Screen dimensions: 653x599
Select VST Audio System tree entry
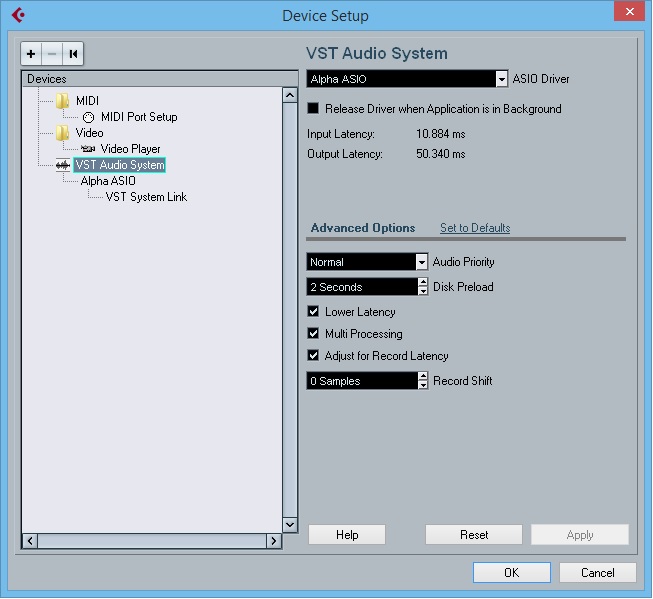pyautogui.click(x=120, y=165)
